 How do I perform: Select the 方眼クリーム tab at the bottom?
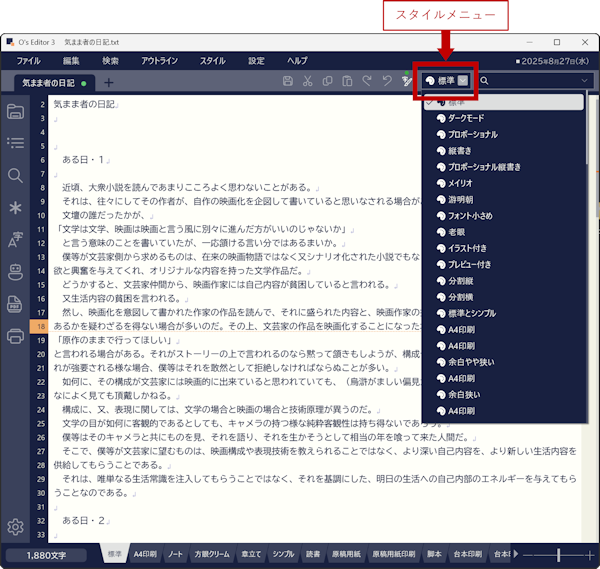[x=213, y=553]
